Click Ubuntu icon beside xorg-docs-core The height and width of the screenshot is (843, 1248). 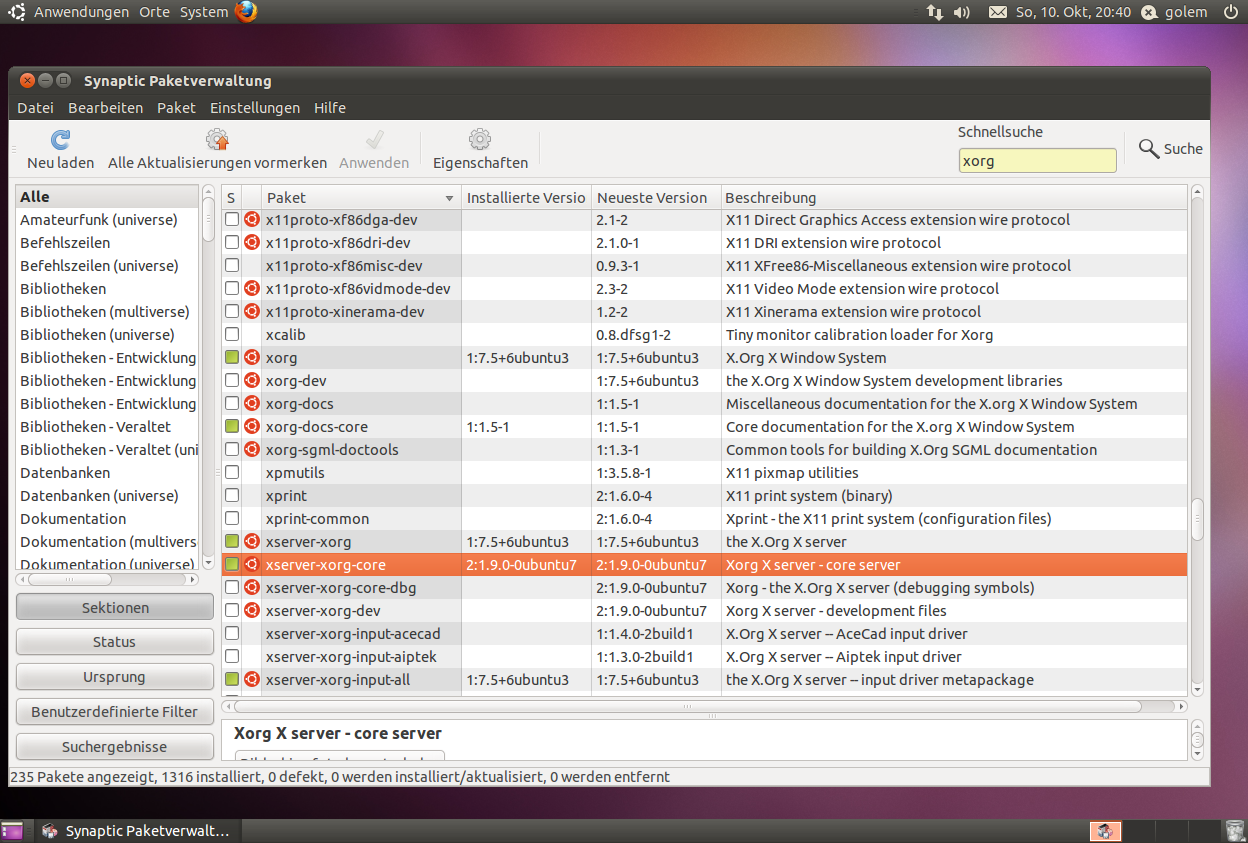click(x=252, y=427)
